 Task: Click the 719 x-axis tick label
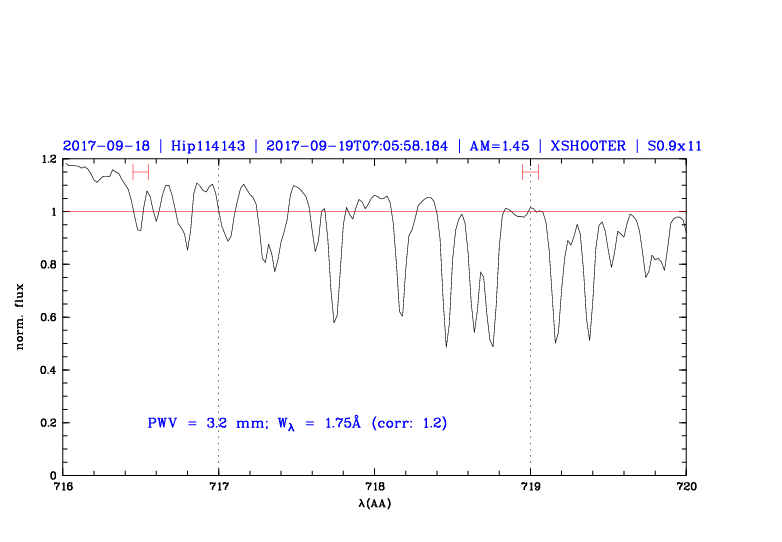530,487
